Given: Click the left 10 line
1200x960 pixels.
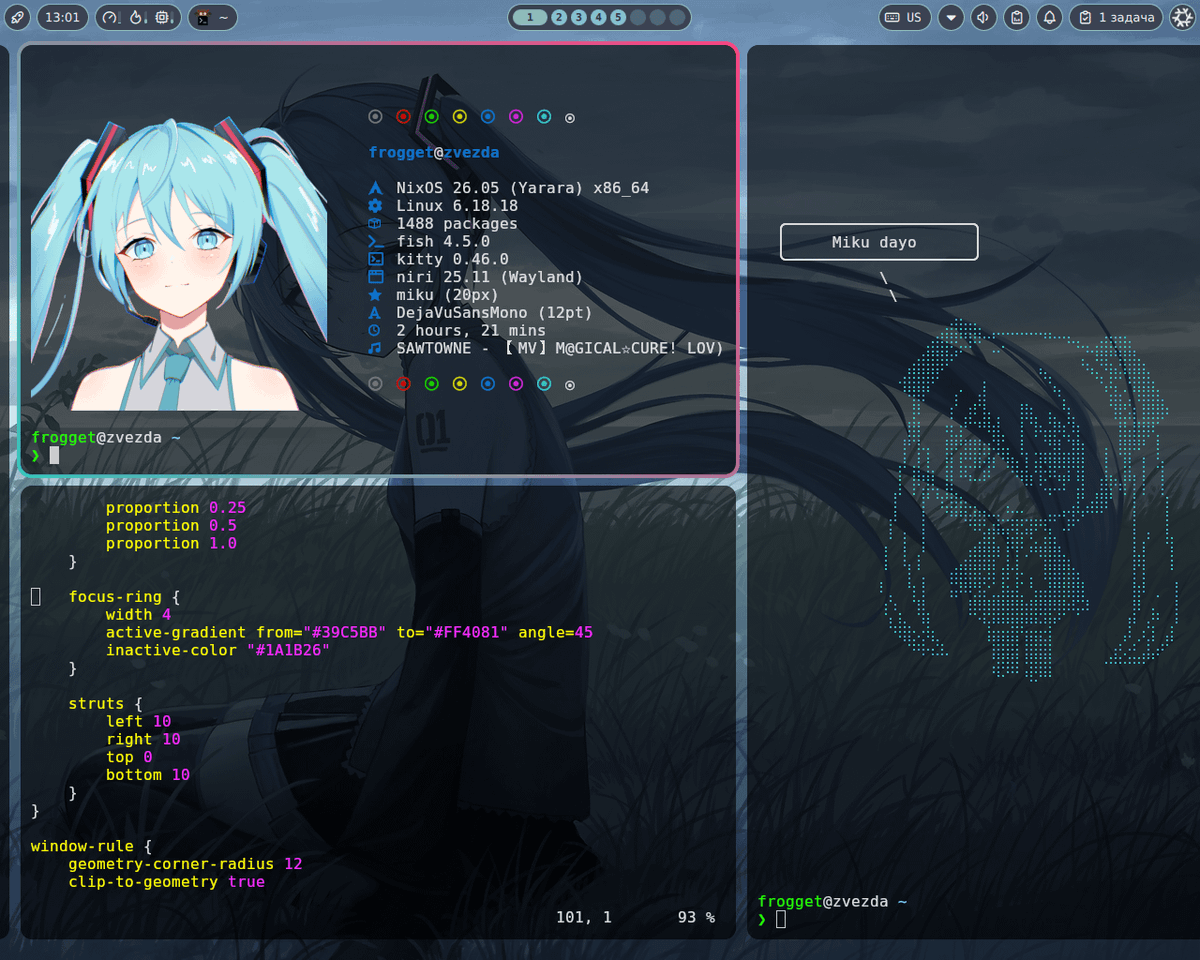Looking at the screenshot, I should tap(138, 722).
